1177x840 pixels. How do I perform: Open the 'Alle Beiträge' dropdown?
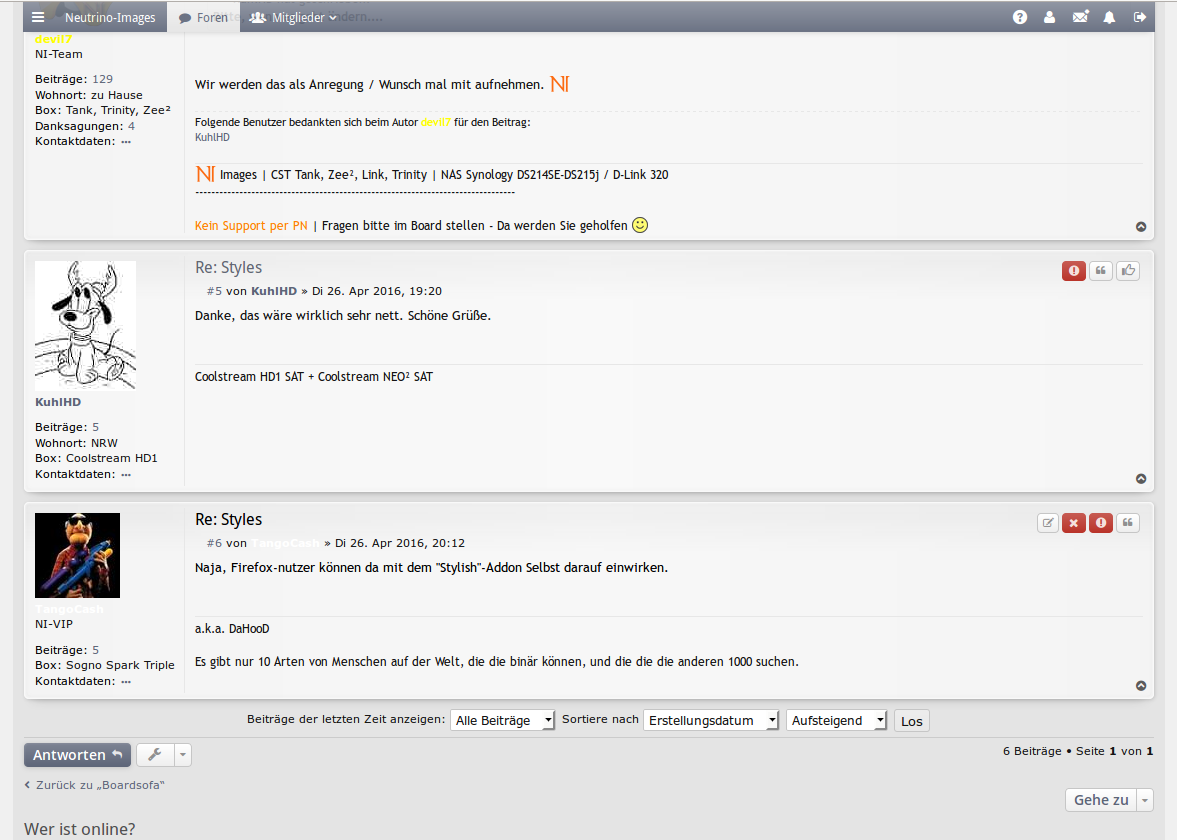(502, 720)
